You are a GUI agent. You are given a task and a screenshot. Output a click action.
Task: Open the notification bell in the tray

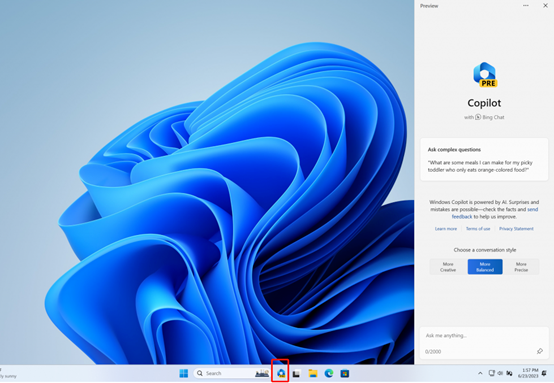click(x=544, y=373)
